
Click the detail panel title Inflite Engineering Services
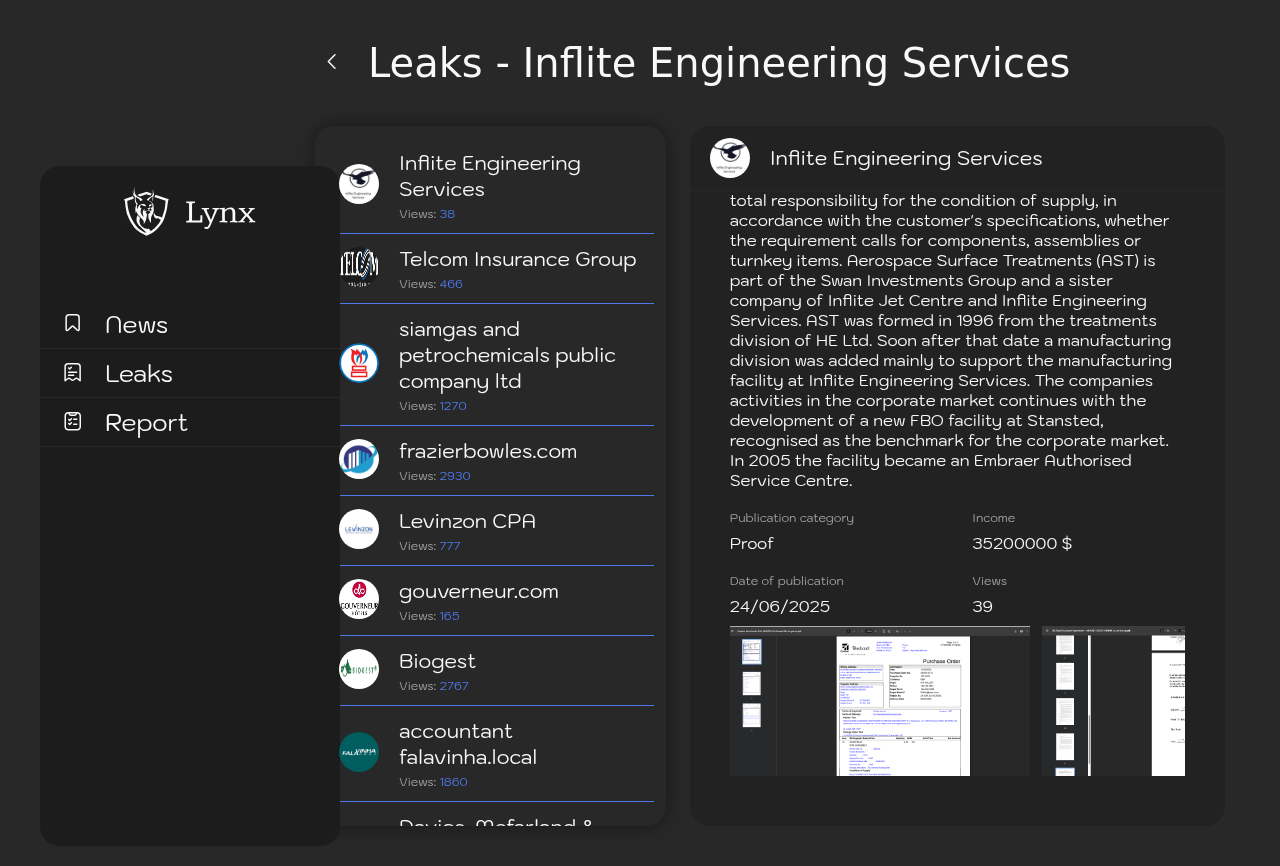point(906,158)
